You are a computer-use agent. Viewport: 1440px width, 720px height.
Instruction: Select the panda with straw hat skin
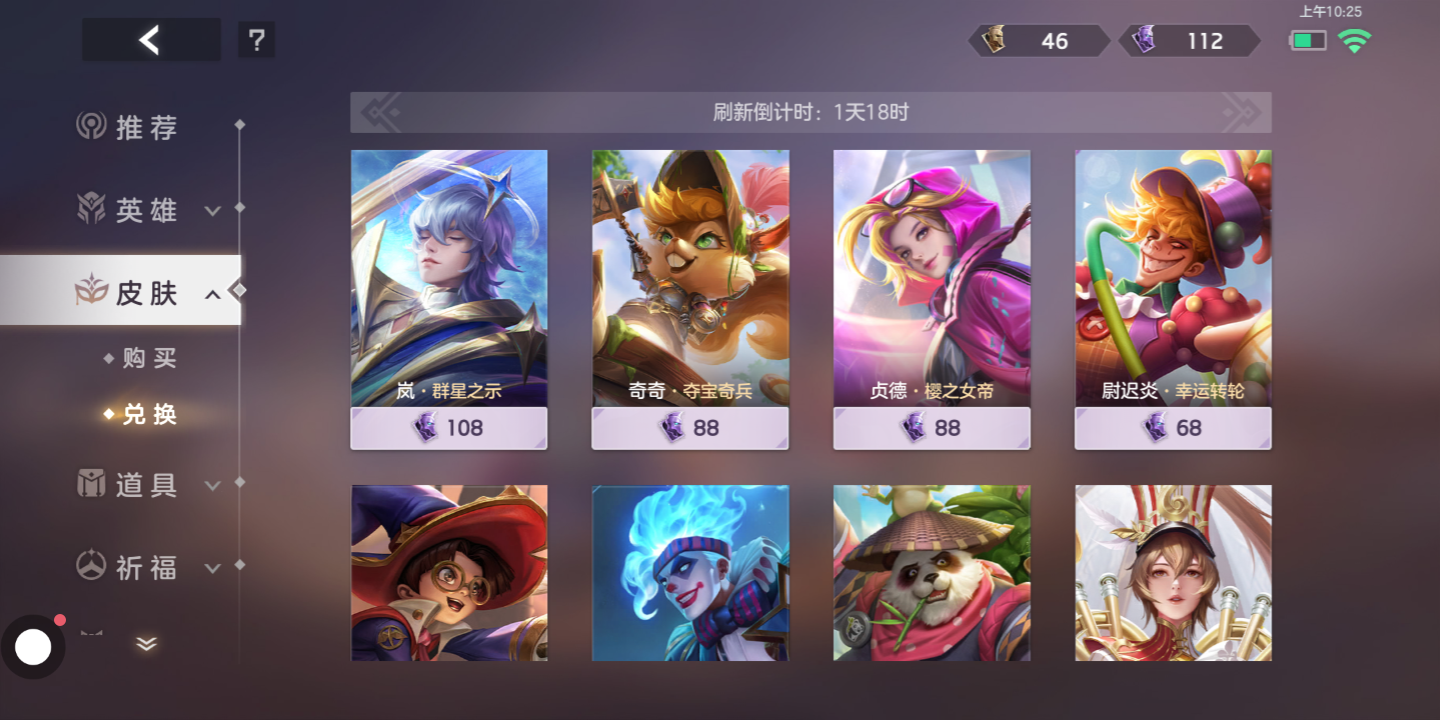pyautogui.click(x=932, y=573)
